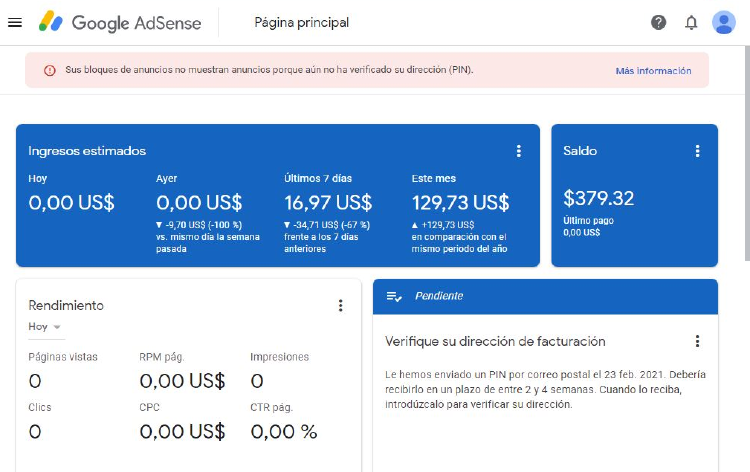Screen dimensions: 750x472
Task: Select the Este mes 129,73 US$ value
Action: 460,203
